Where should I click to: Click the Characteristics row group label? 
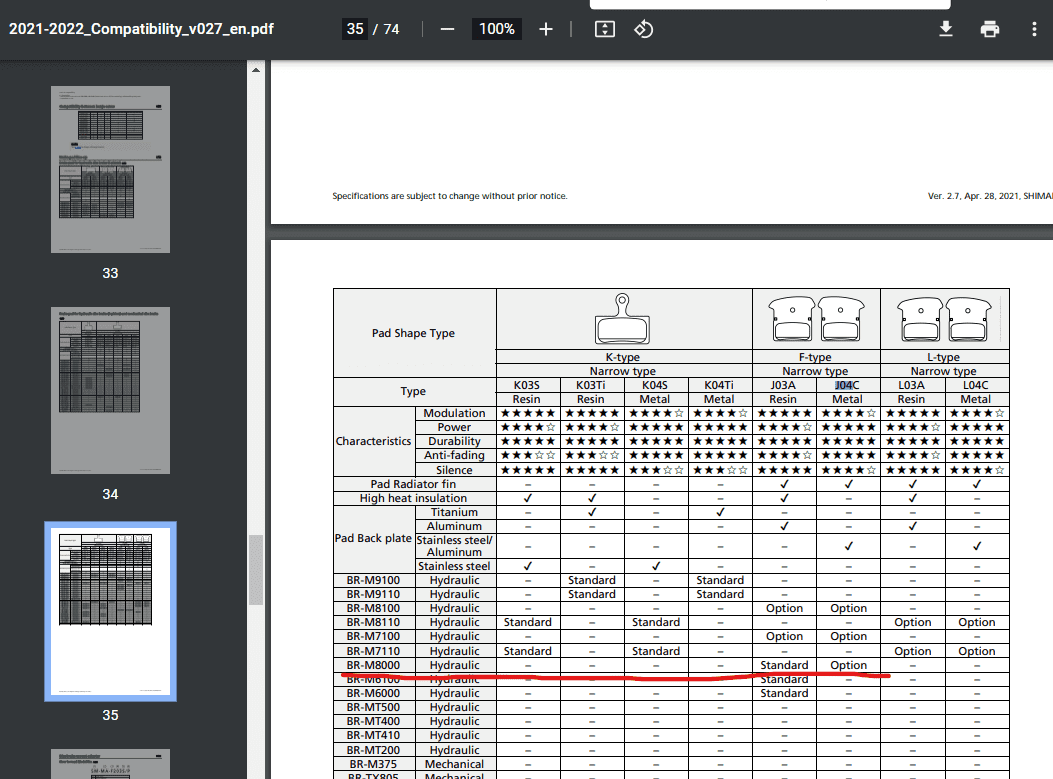[x=373, y=441]
